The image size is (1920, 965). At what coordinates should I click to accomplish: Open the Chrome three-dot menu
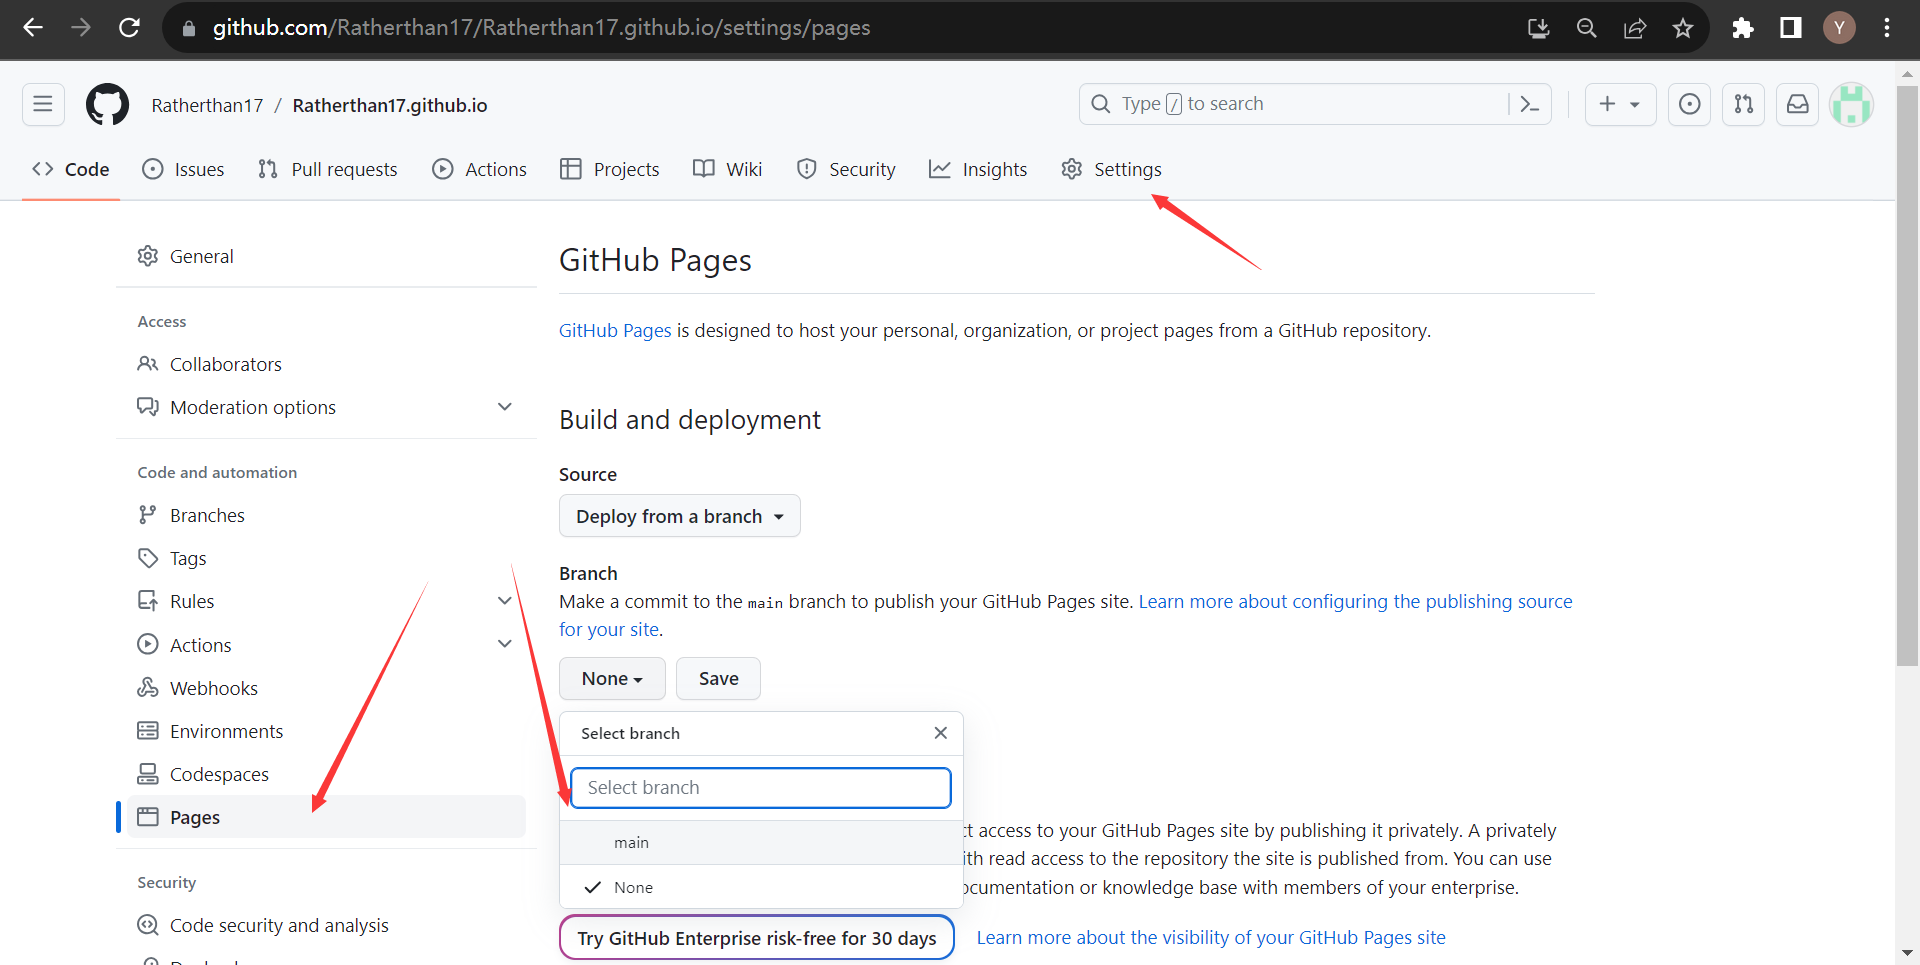1887,28
